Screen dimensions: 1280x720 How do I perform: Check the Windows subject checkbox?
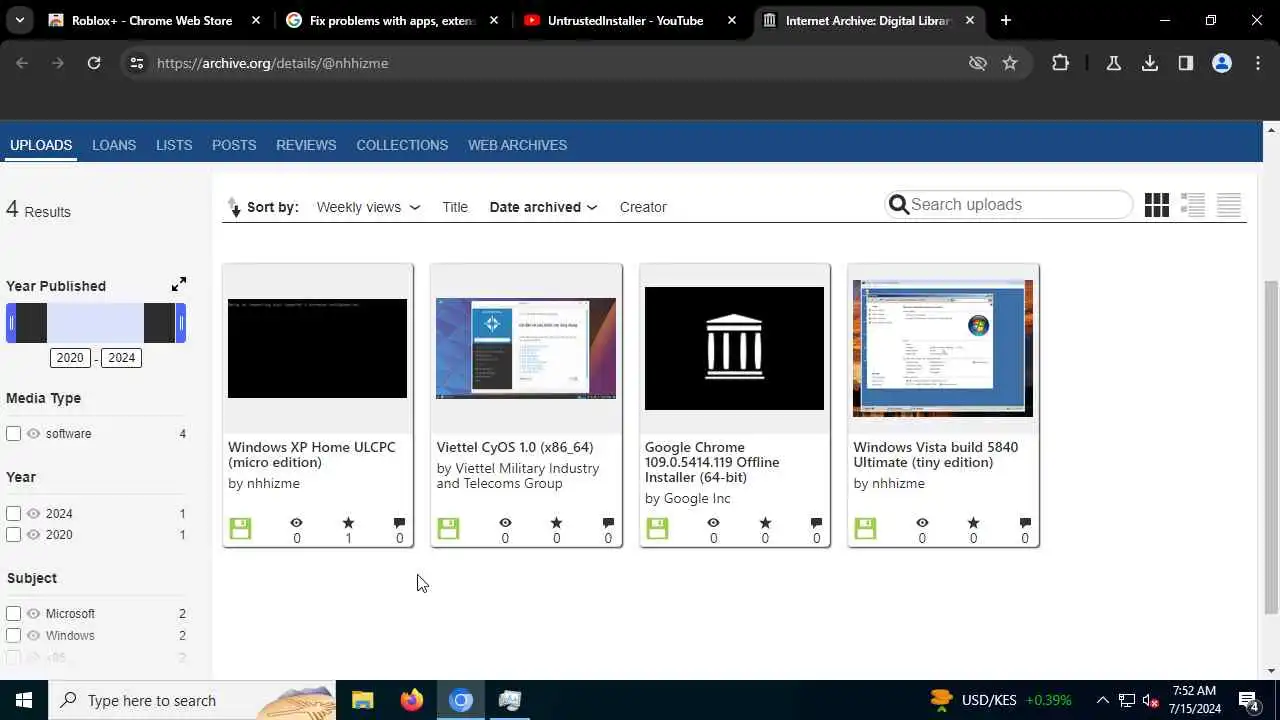[x=14, y=636]
